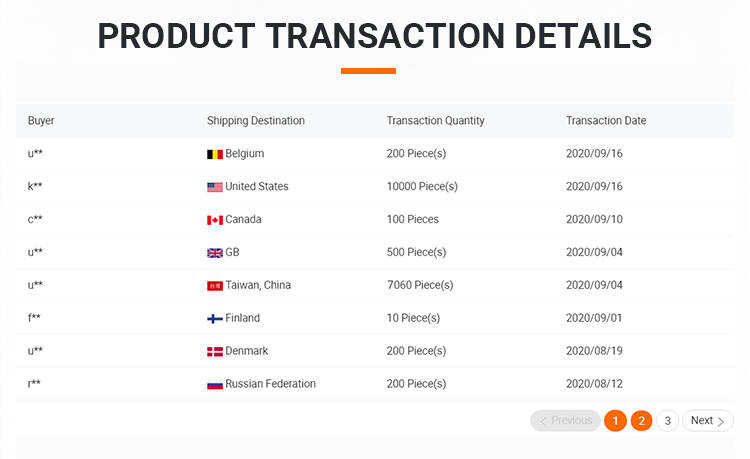Click buyer k** in the table

[x=35, y=187]
